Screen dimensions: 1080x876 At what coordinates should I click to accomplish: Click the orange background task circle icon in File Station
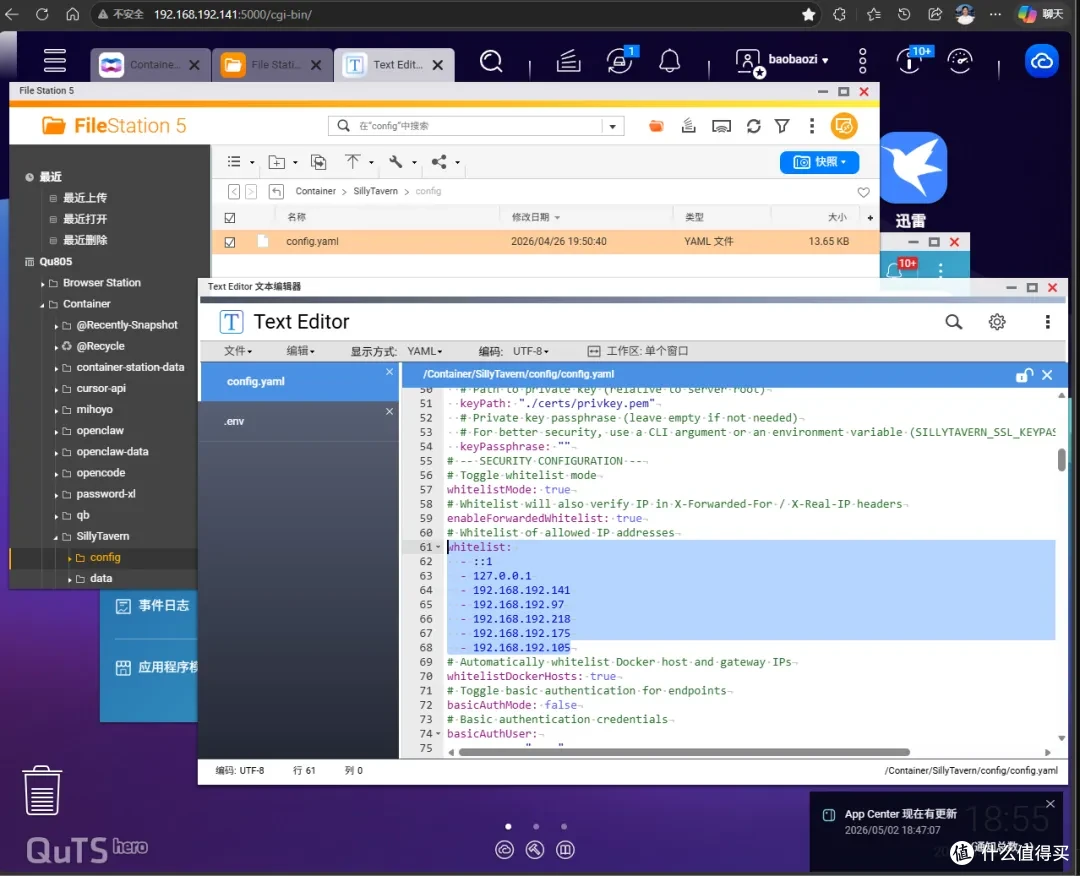(844, 126)
